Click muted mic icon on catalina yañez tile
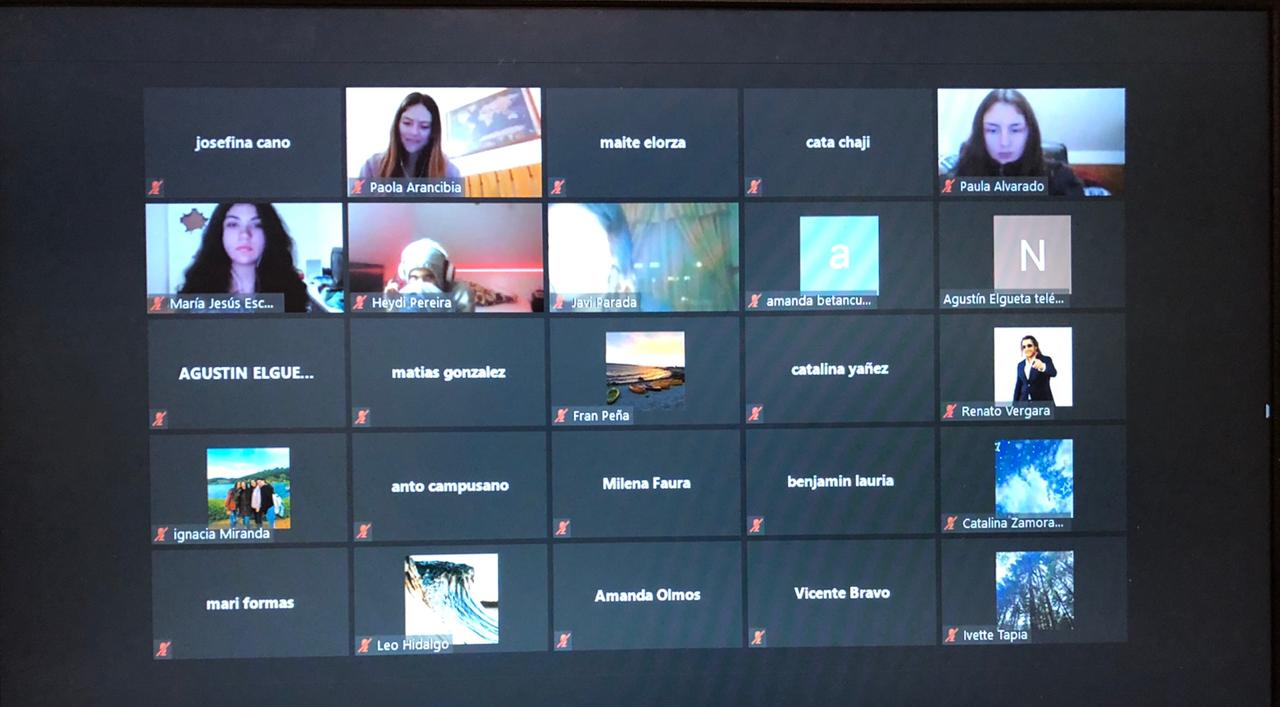 pyautogui.click(x=755, y=414)
